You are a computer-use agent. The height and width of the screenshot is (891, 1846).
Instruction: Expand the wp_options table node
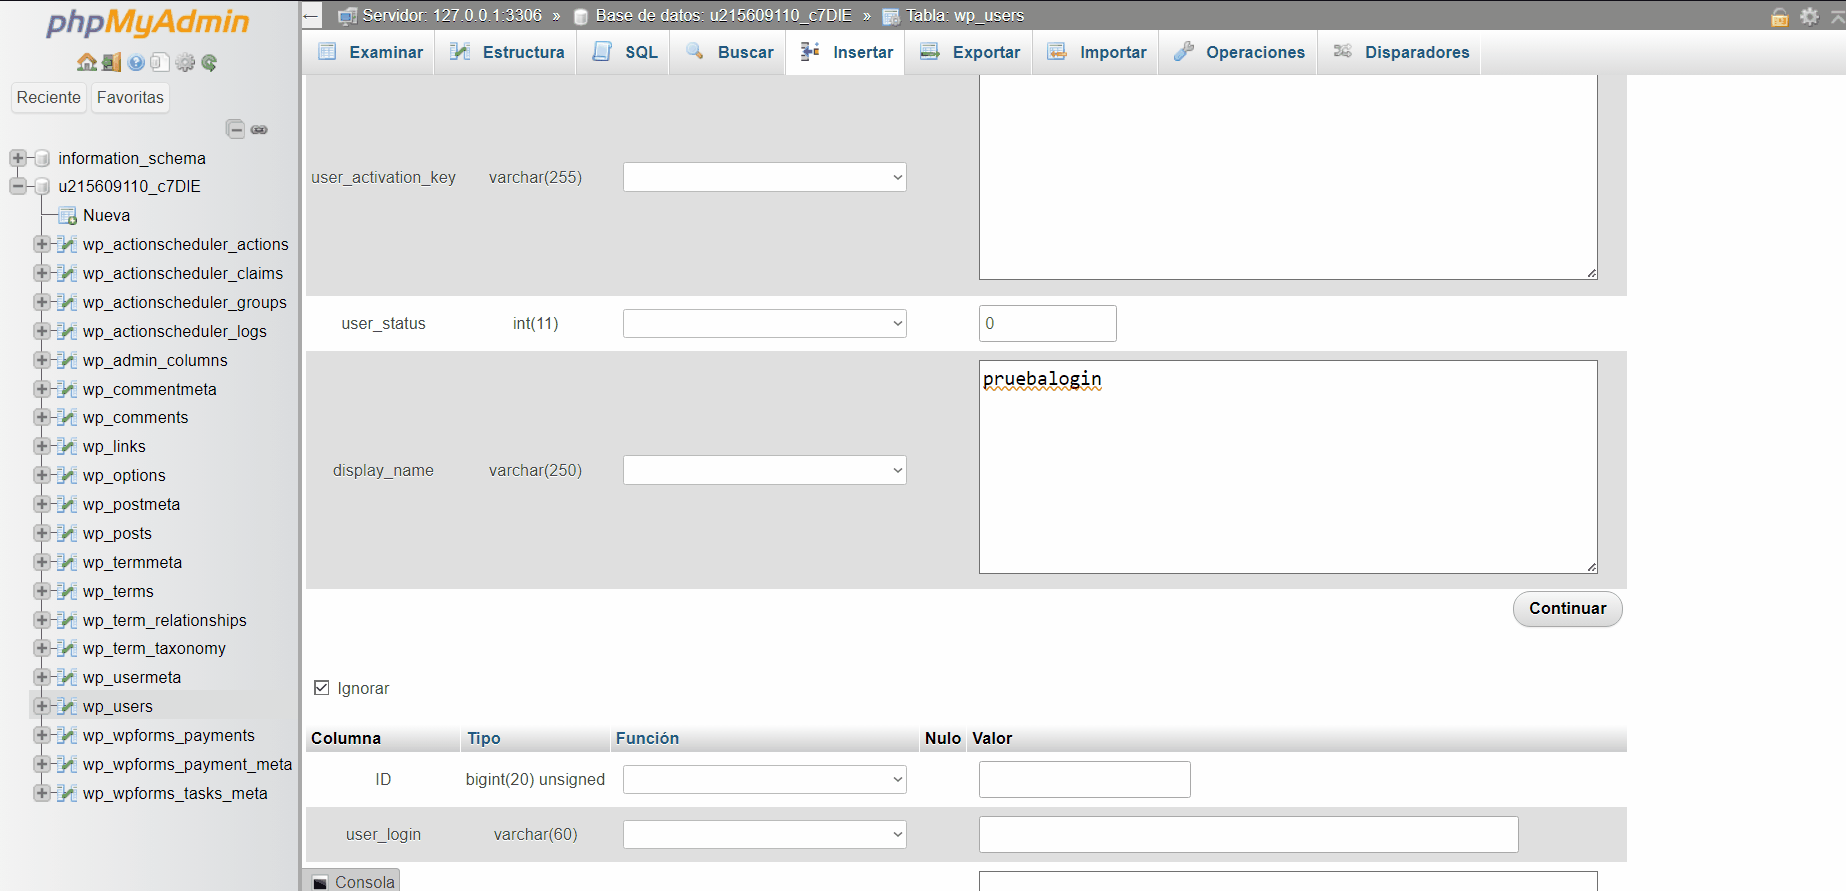41,475
